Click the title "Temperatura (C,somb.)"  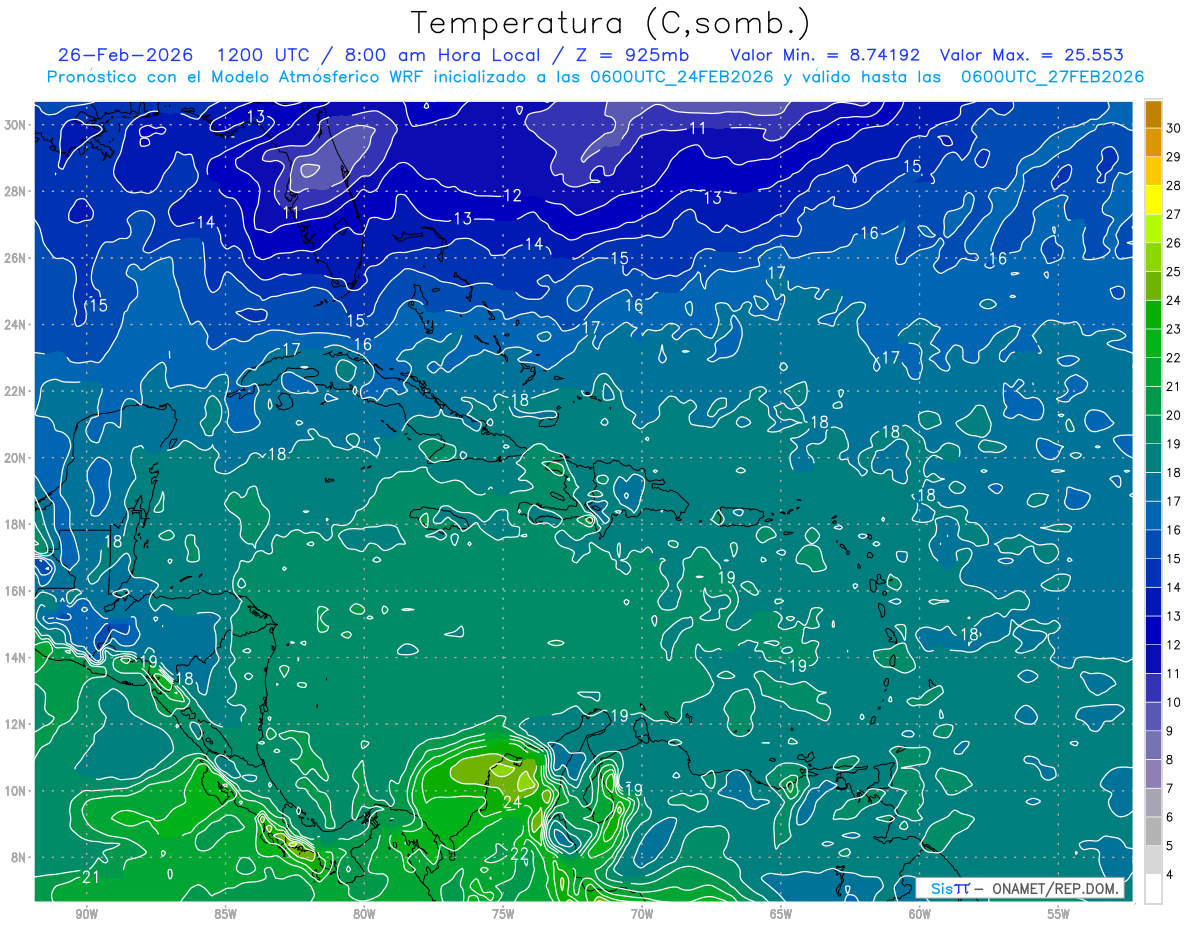(x=611, y=24)
